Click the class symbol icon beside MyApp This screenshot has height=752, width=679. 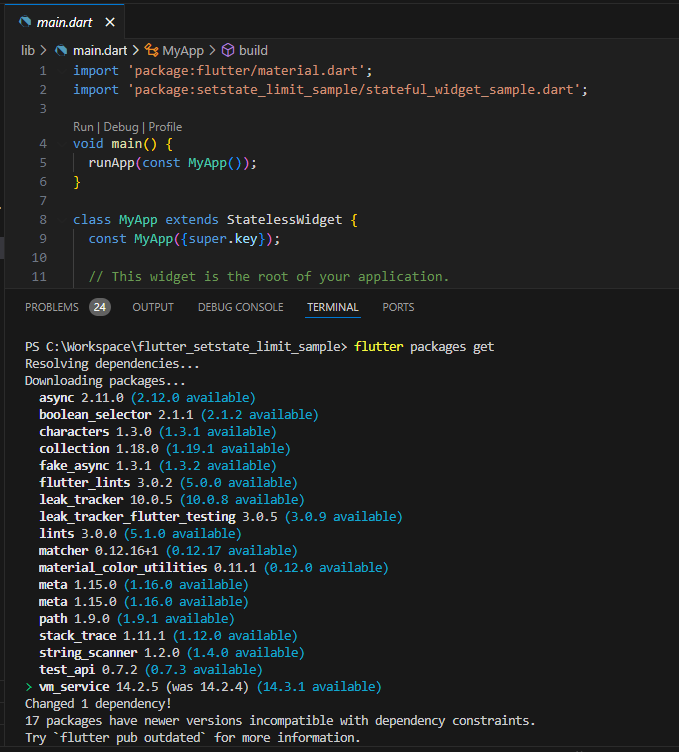click(x=152, y=50)
